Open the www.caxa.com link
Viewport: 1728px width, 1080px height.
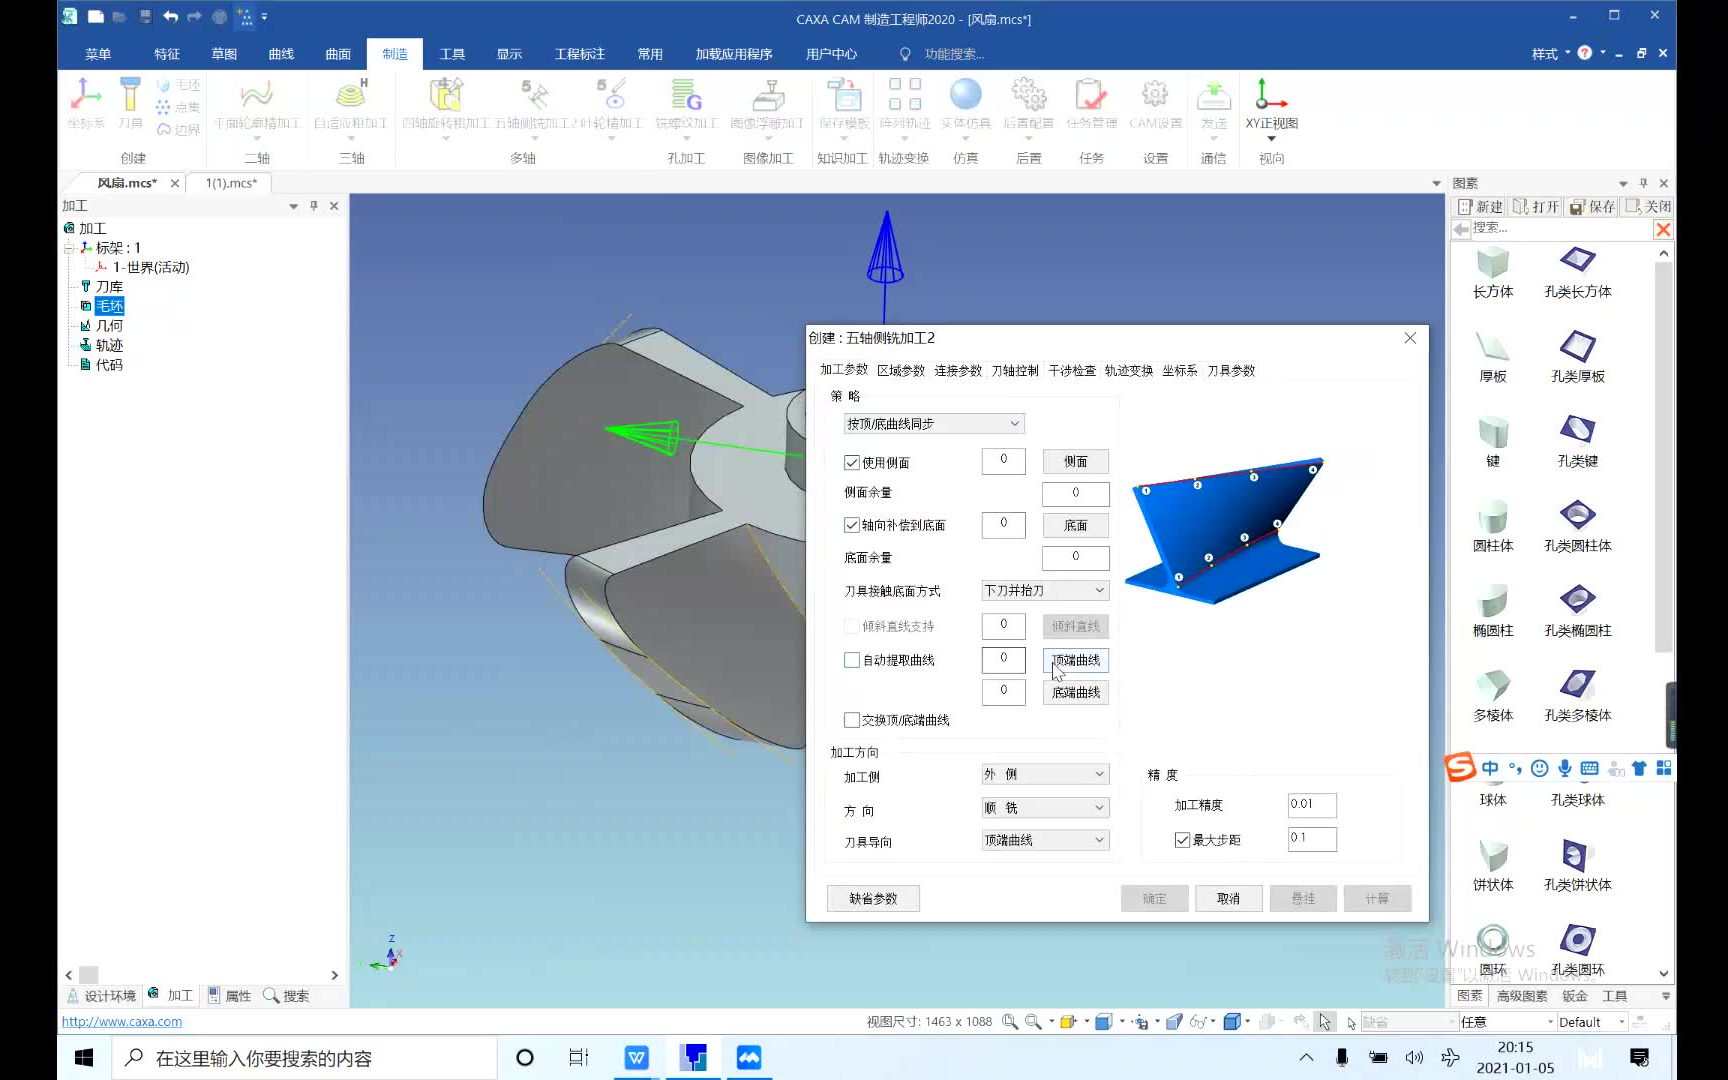[122, 1022]
